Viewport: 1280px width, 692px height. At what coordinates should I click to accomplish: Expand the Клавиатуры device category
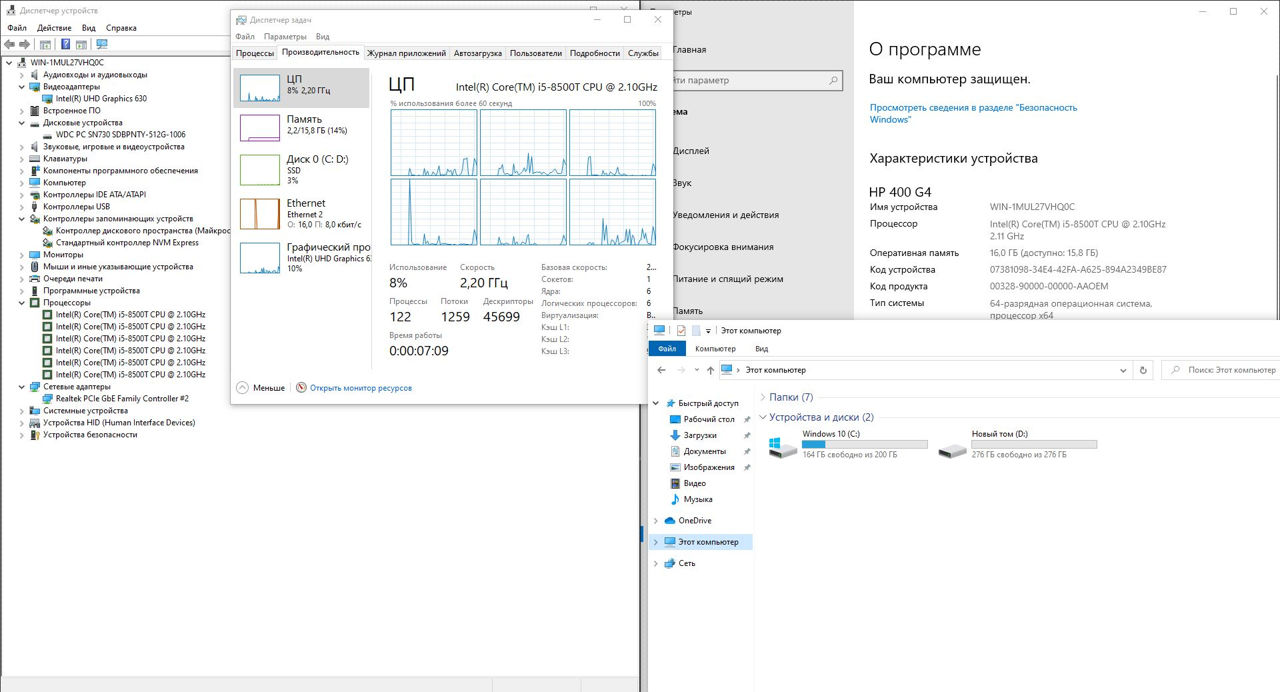pos(22,159)
